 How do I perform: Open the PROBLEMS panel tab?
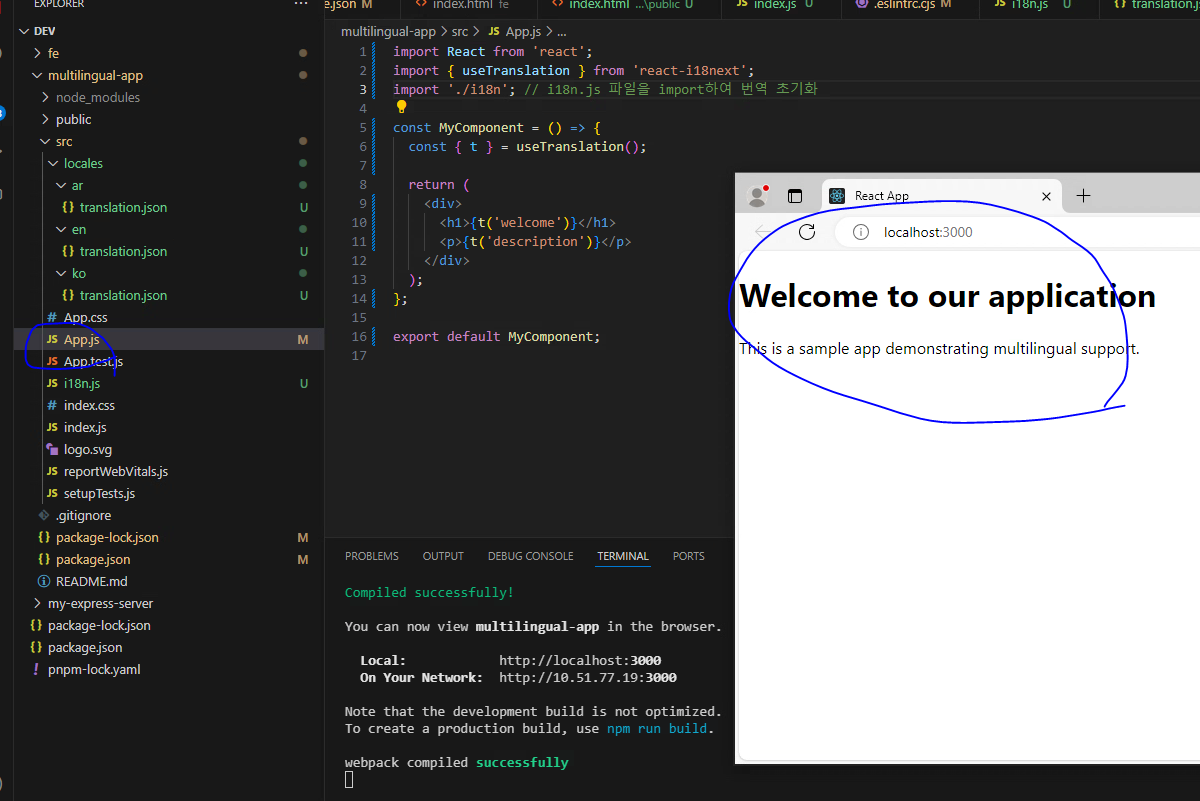coord(371,556)
